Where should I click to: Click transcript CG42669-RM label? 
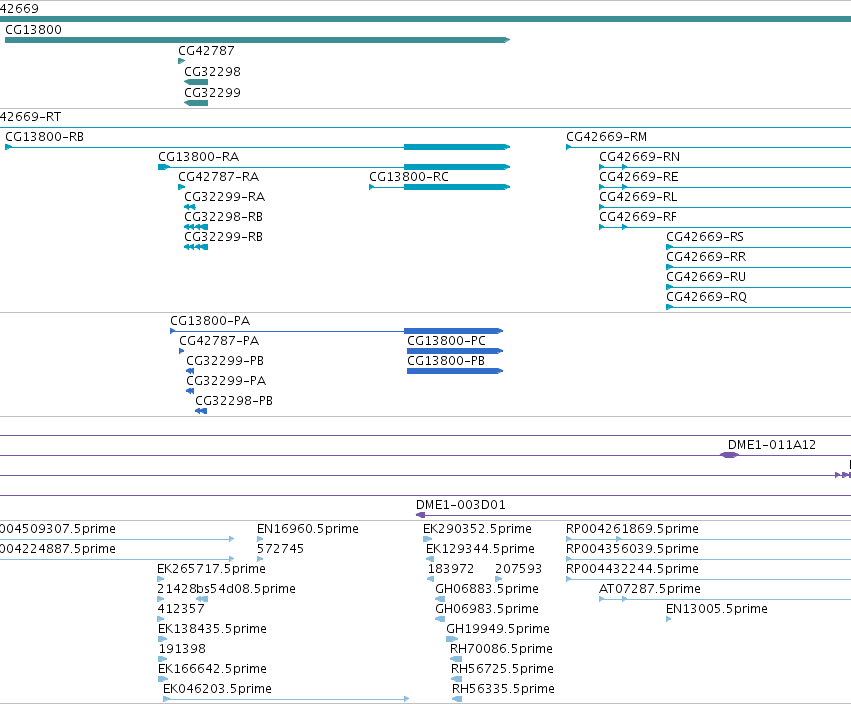coord(606,137)
